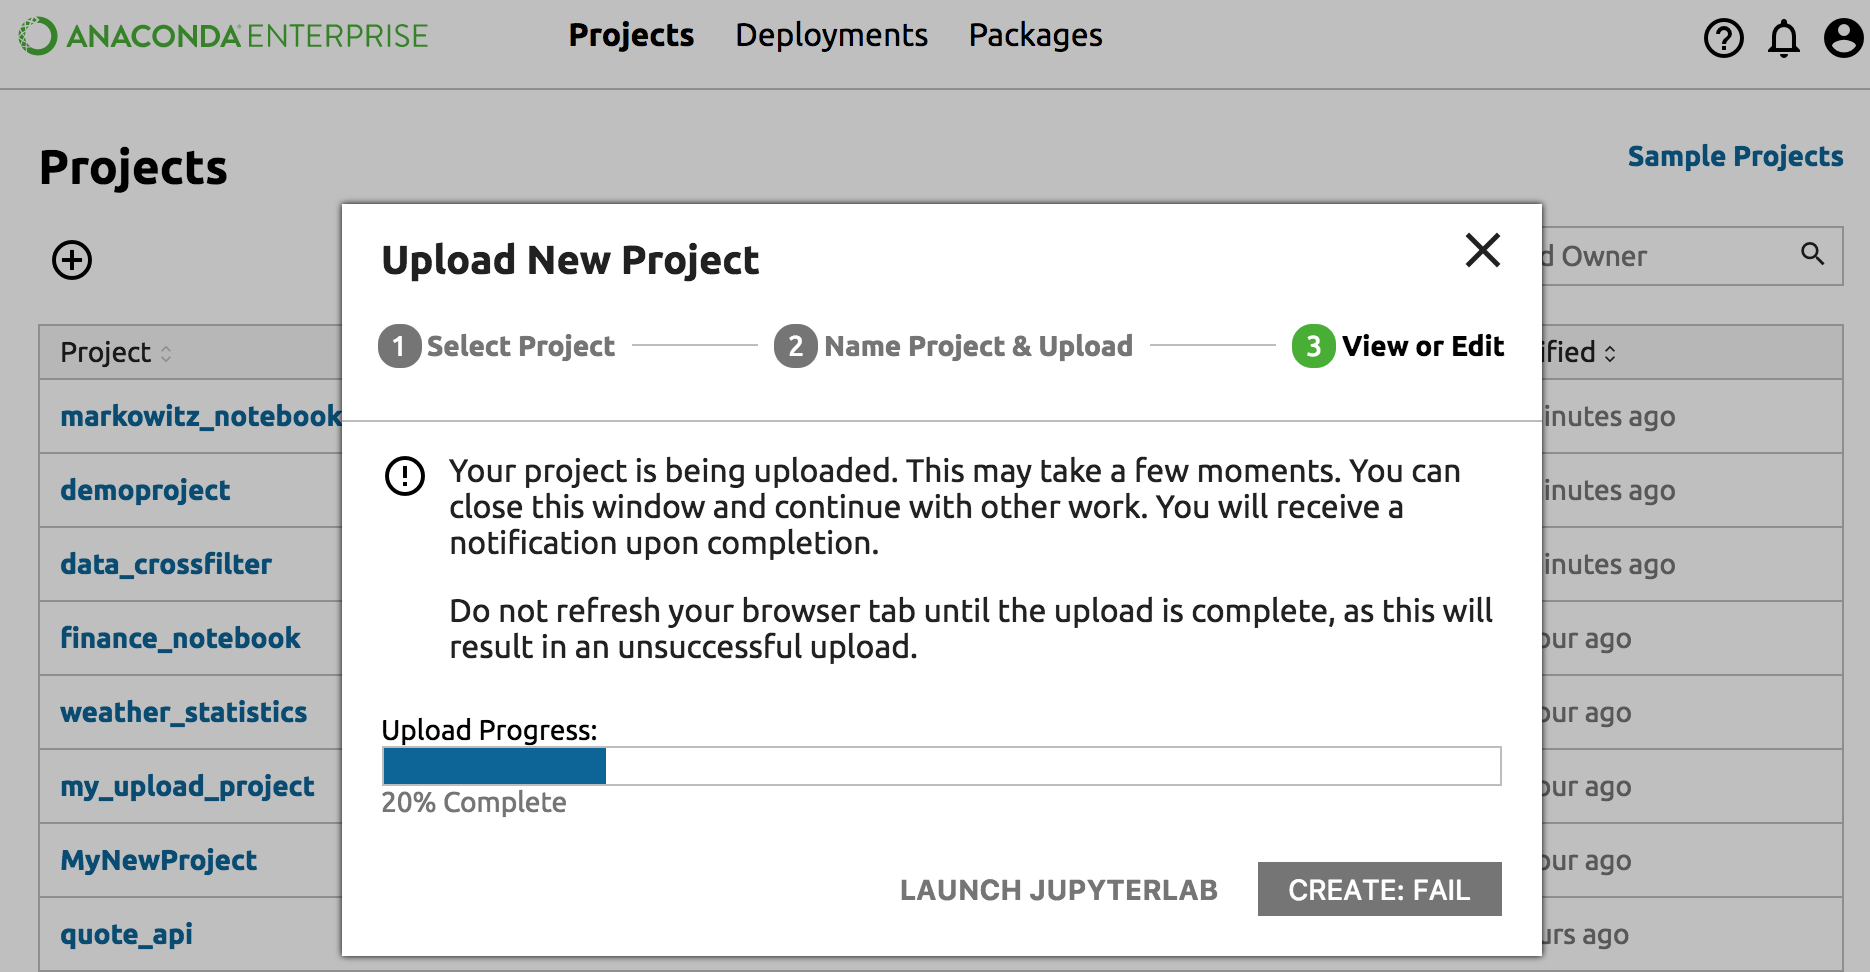Click the Anaconda Enterprise logo

click(x=224, y=36)
